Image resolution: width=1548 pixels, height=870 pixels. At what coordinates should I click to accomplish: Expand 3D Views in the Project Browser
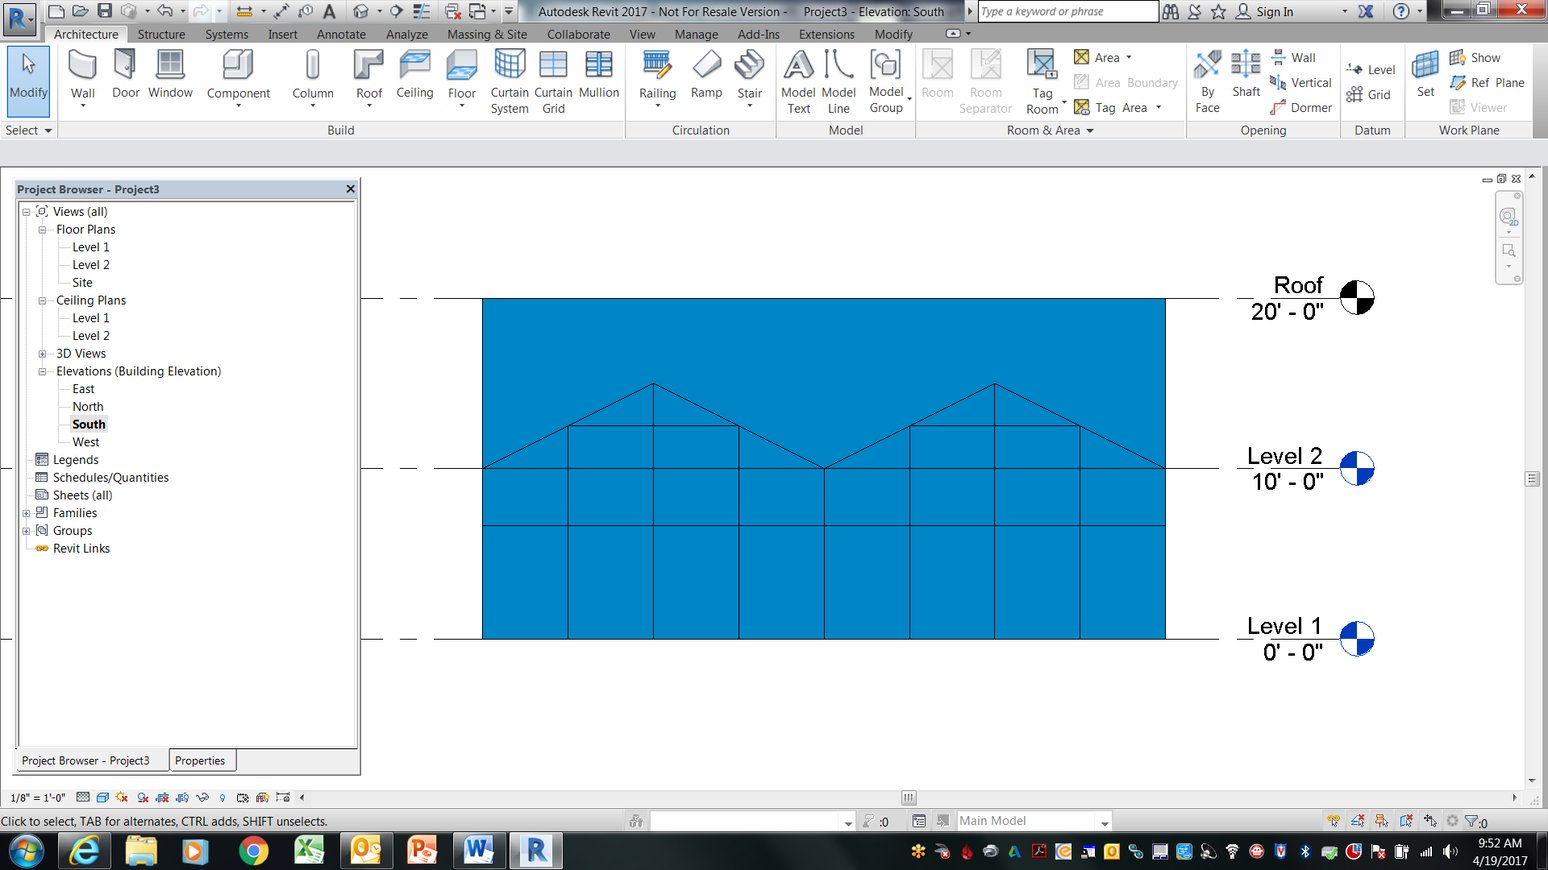point(41,353)
